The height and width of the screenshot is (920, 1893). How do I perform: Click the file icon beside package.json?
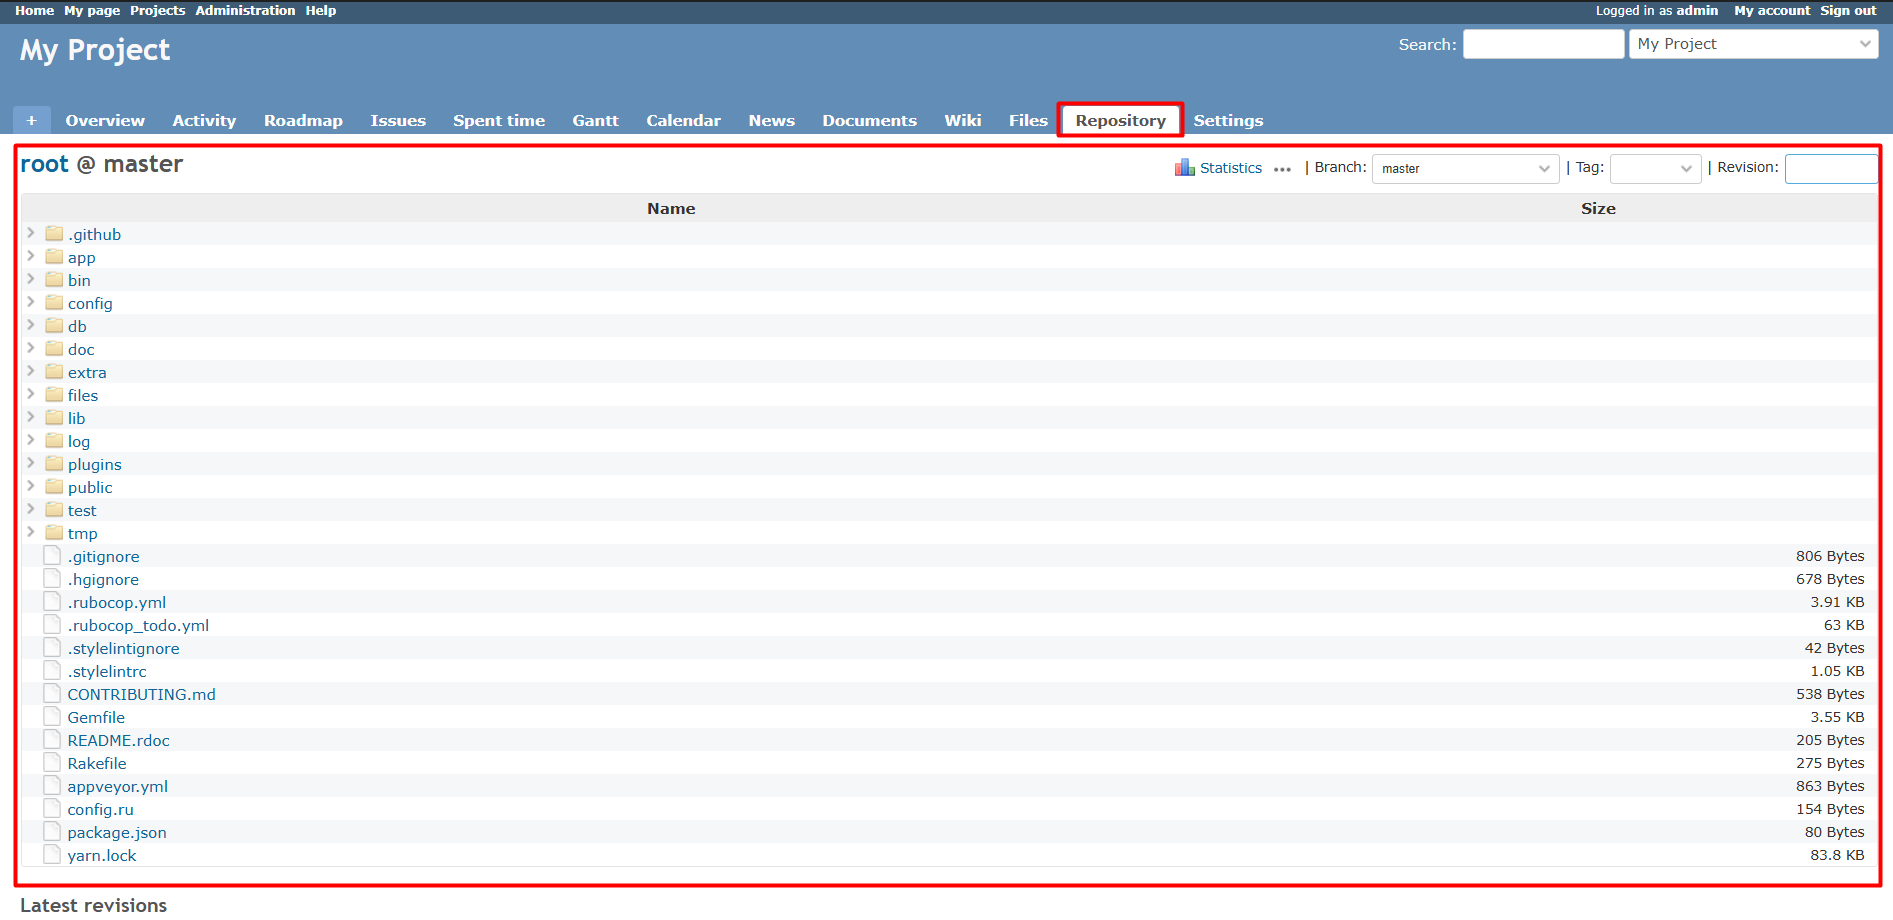pyautogui.click(x=52, y=830)
